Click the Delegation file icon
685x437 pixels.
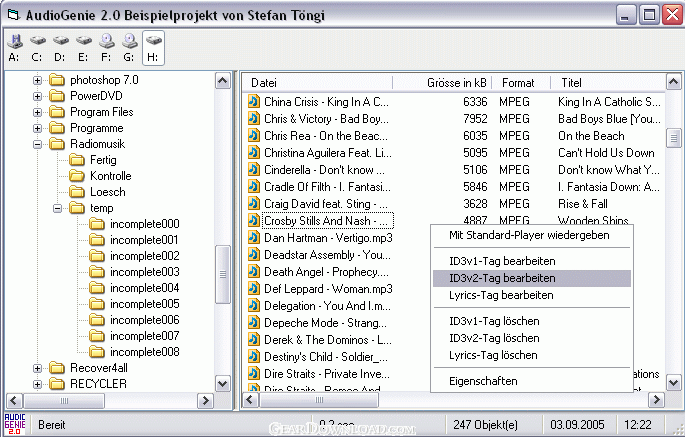coord(253,306)
